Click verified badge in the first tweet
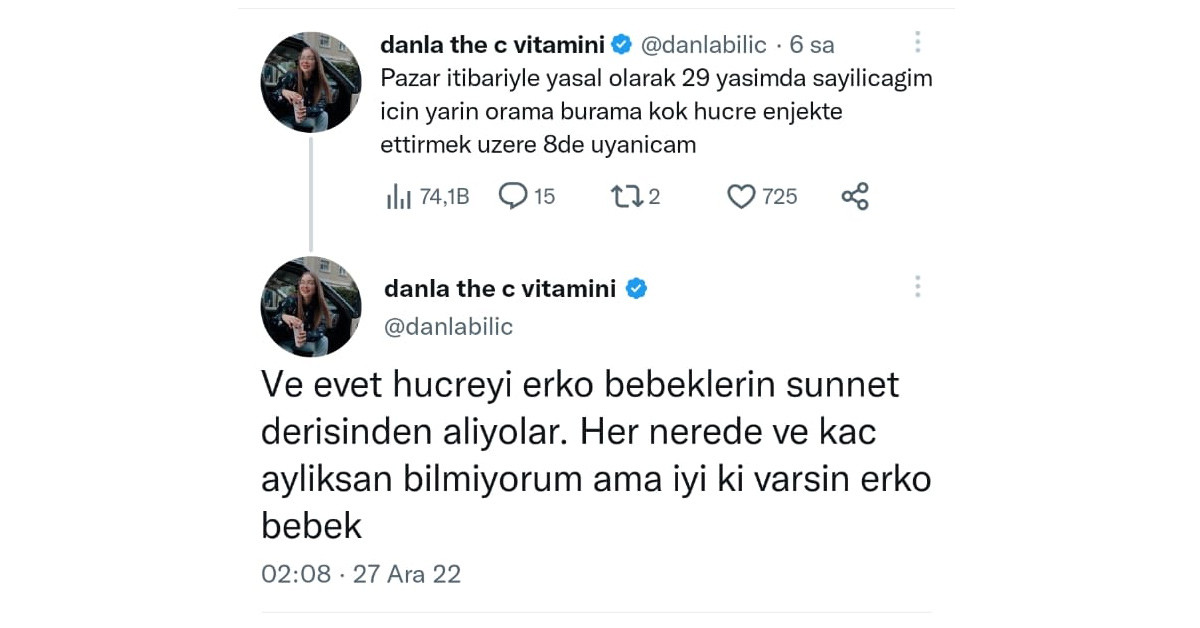1200x628 pixels. [621, 45]
